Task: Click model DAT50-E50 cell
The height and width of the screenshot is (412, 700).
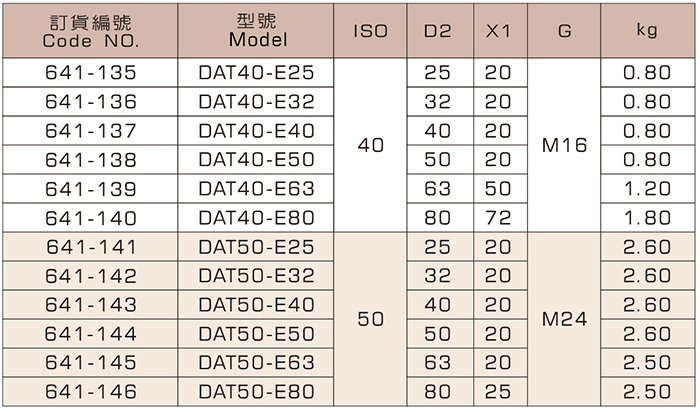Action: click(x=256, y=334)
